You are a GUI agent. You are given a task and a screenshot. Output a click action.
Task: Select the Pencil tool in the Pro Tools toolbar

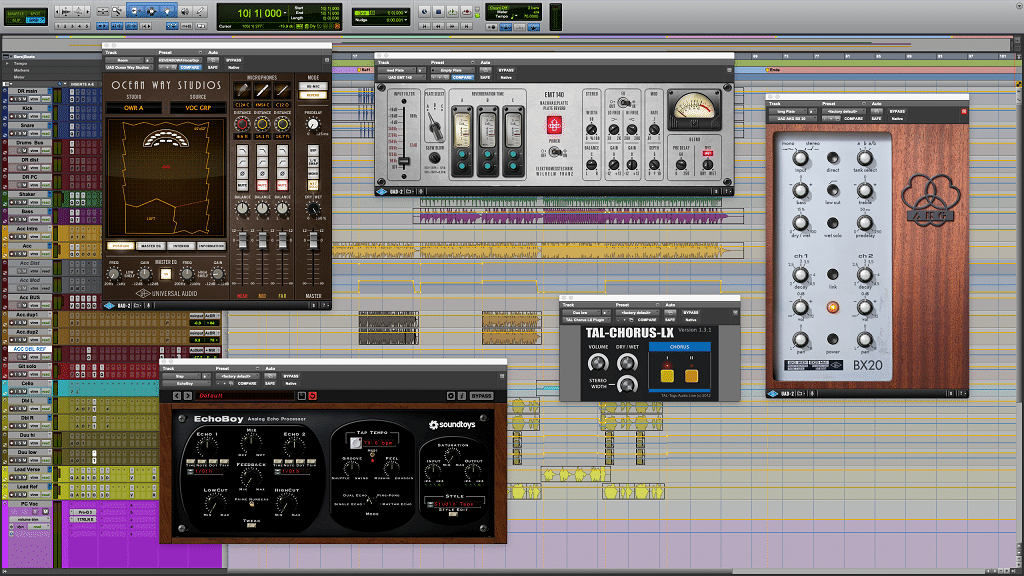[200, 11]
